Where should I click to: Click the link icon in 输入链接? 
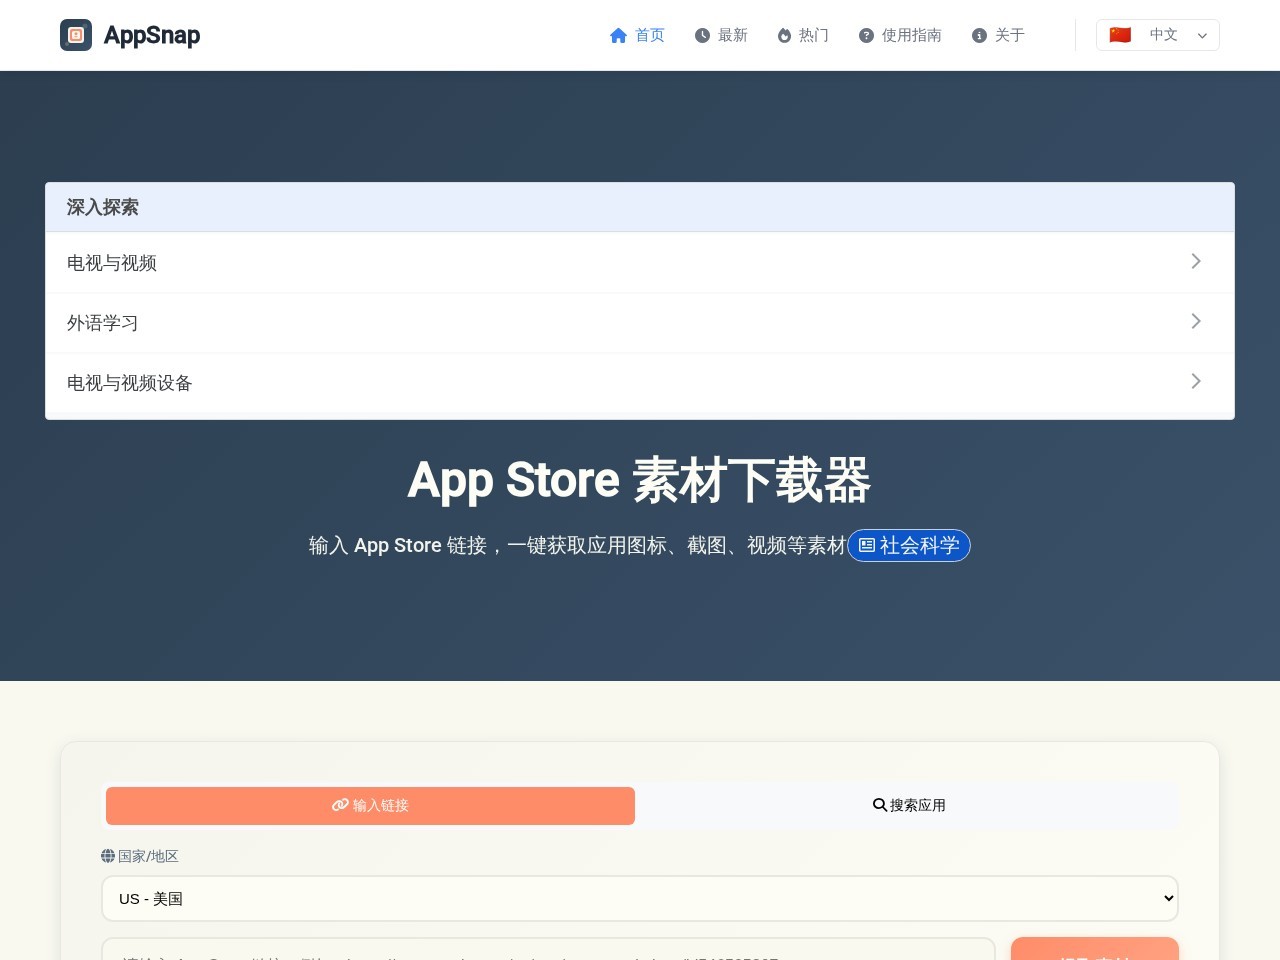(340, 805)
